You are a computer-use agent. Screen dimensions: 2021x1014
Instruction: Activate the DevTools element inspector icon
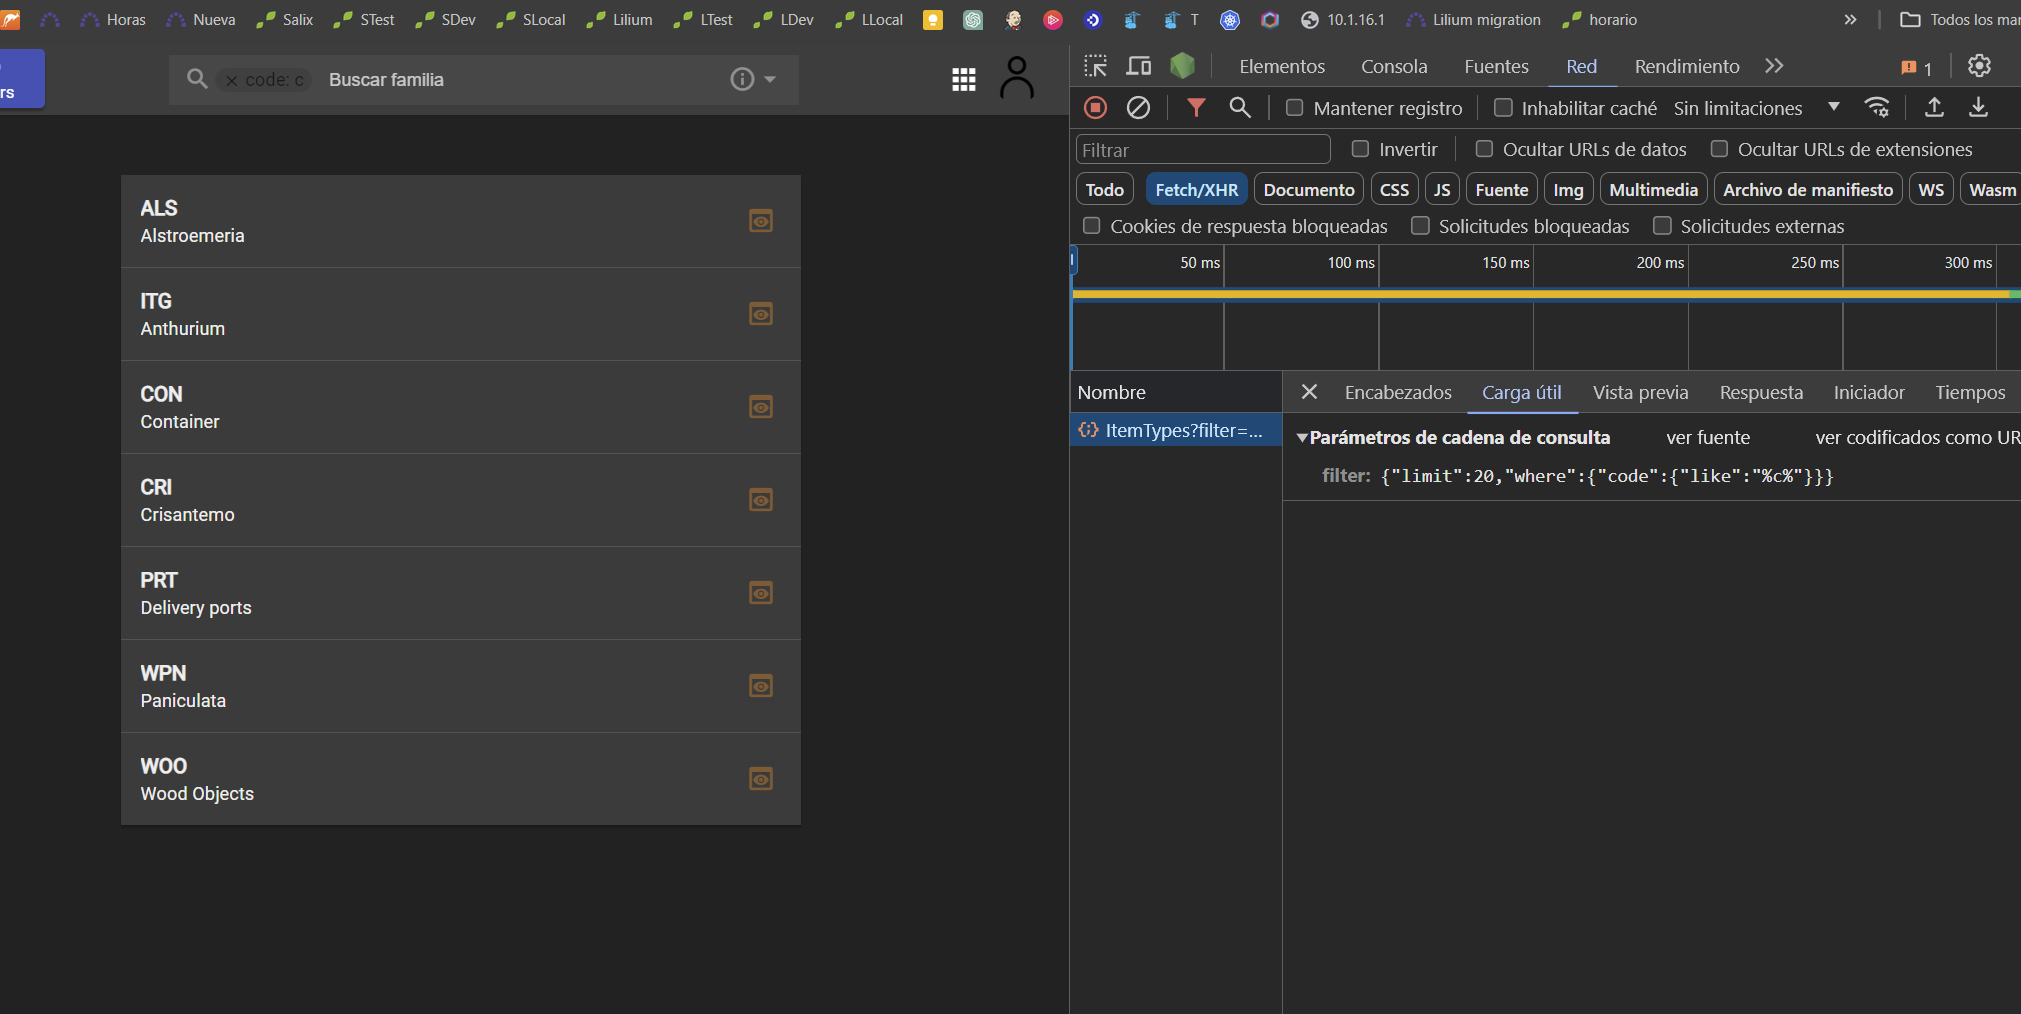(1096, 66)
